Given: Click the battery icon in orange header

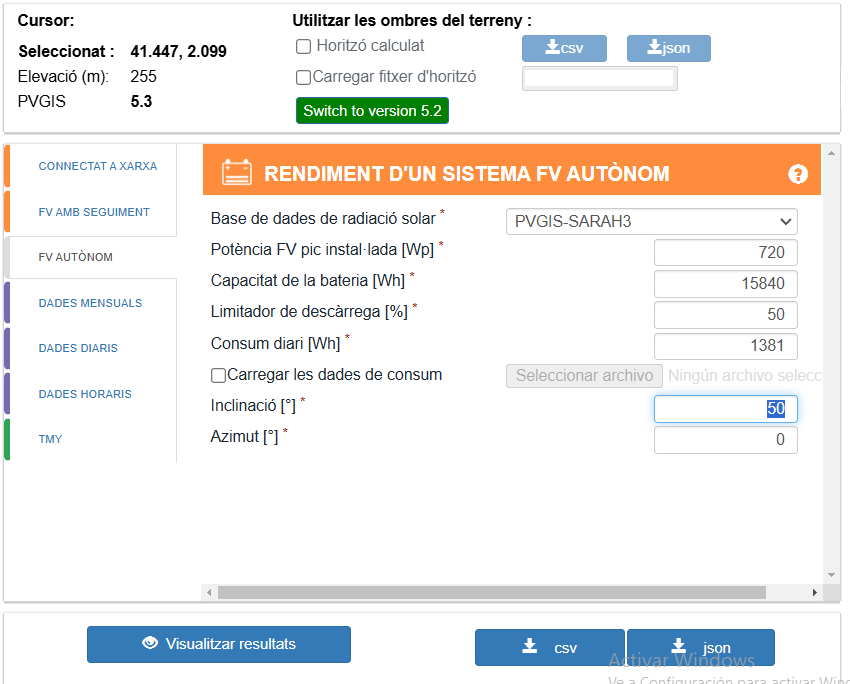Looking at the screenshot, I should tap(237, 173).
